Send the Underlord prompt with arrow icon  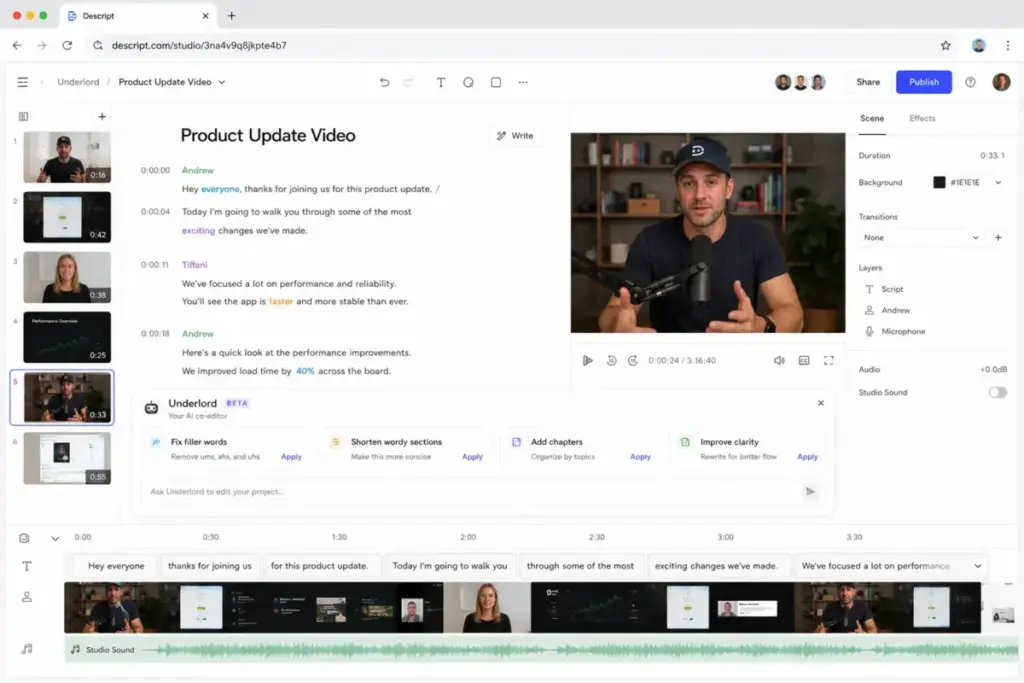[810, 492]
